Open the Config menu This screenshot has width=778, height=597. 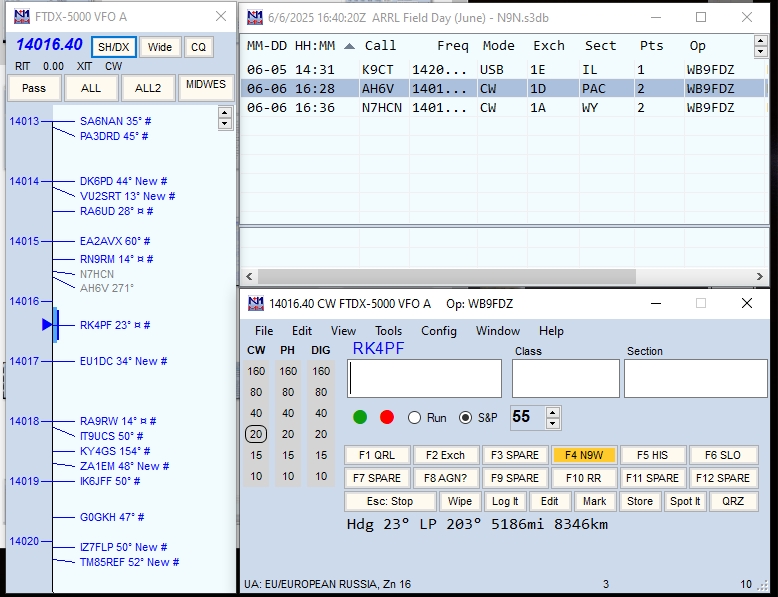[x=438, y=331]
